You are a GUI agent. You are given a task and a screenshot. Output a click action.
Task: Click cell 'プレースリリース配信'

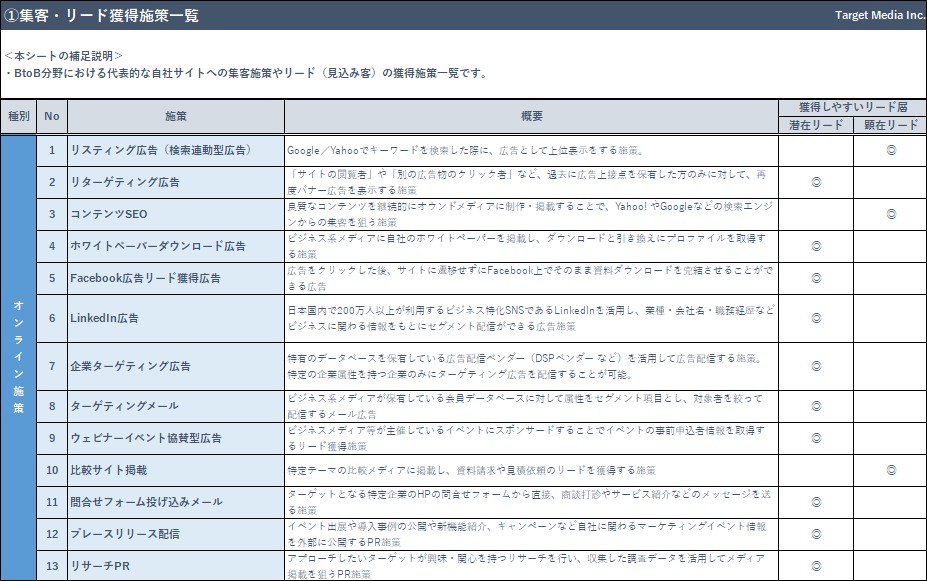176,534
